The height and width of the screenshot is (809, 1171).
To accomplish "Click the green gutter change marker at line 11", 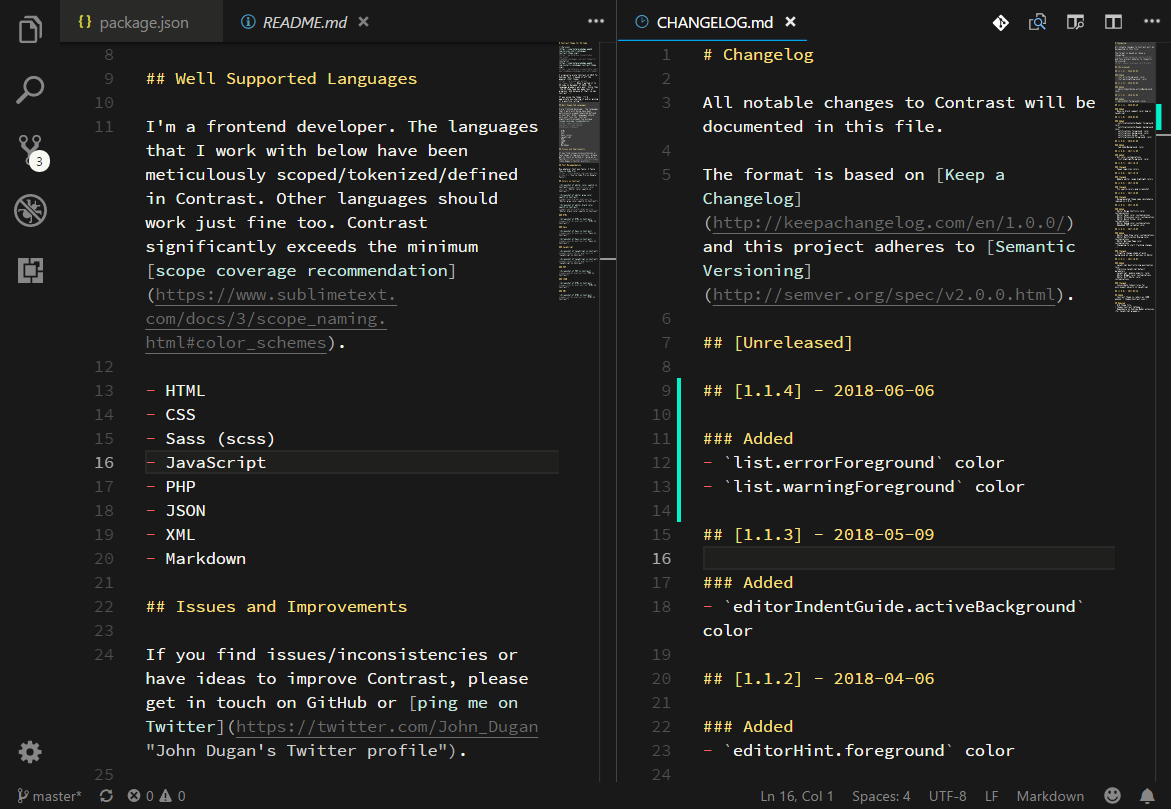I will [x=679, y=438].
